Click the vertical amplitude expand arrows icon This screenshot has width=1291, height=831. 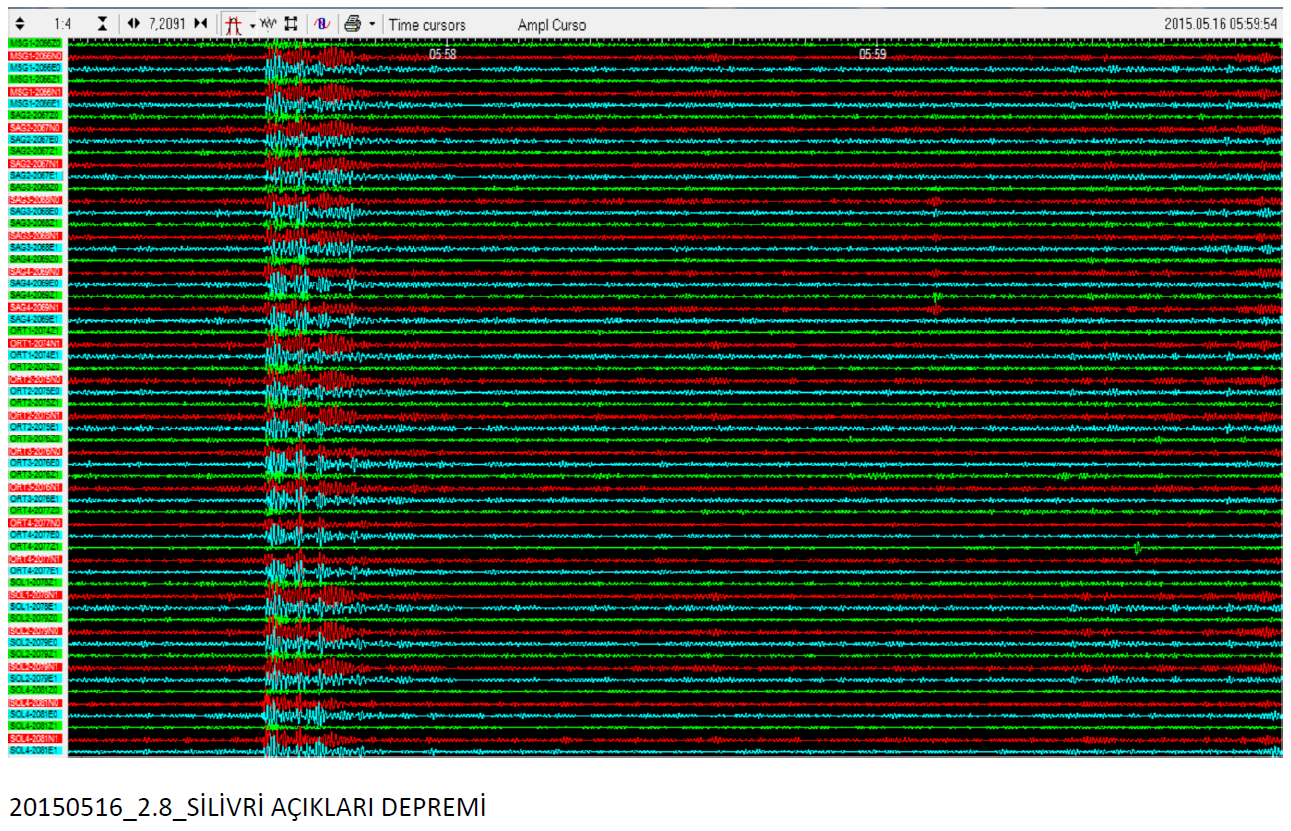coord(22,24)
